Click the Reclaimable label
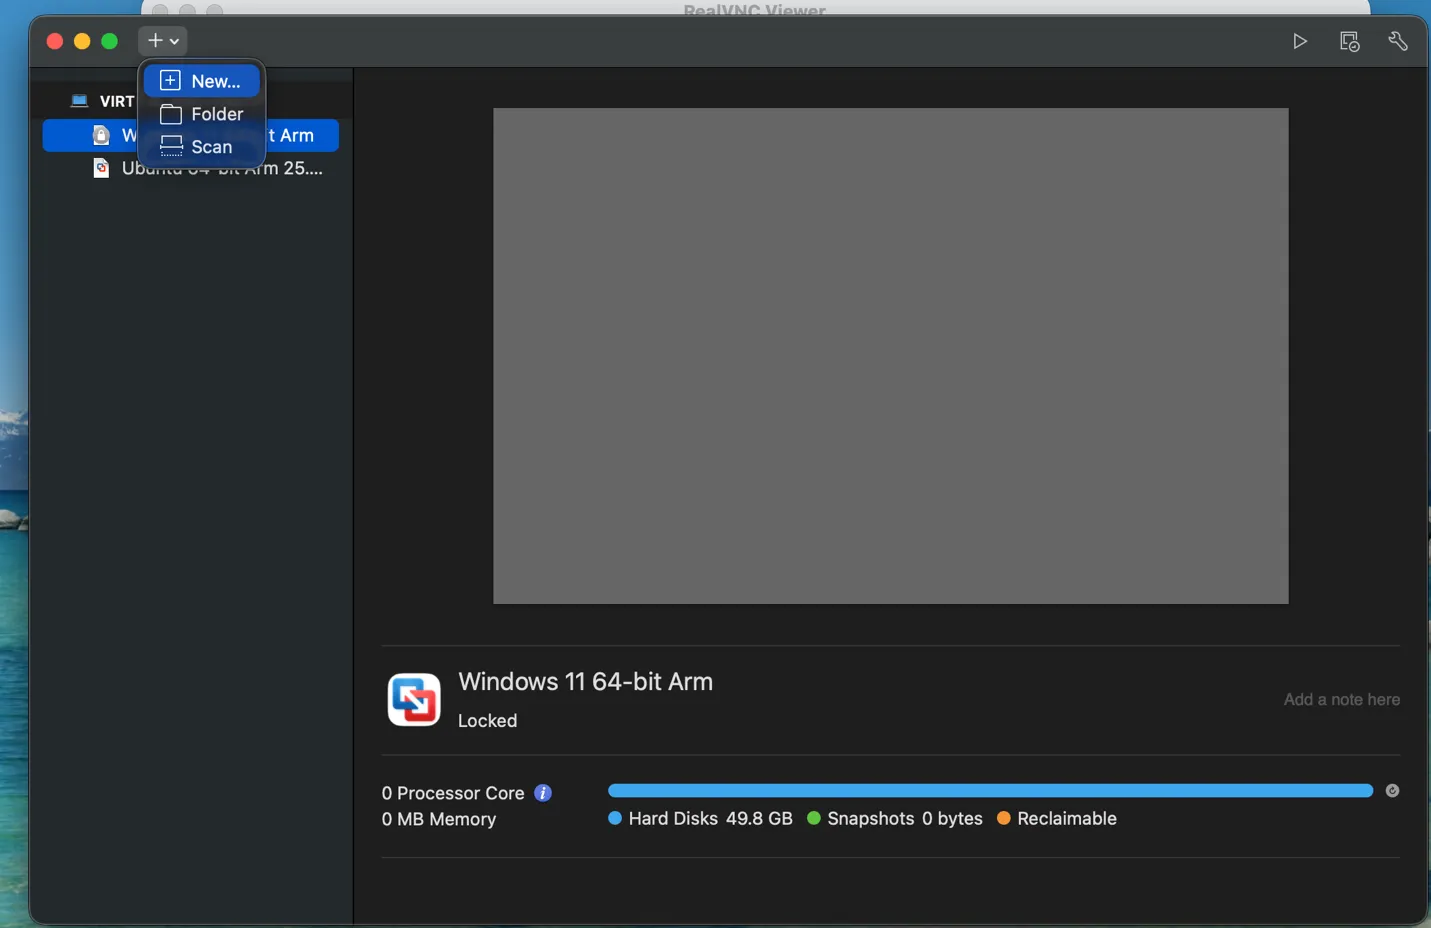This screenshot has height=928, width=1431. 1067,818
